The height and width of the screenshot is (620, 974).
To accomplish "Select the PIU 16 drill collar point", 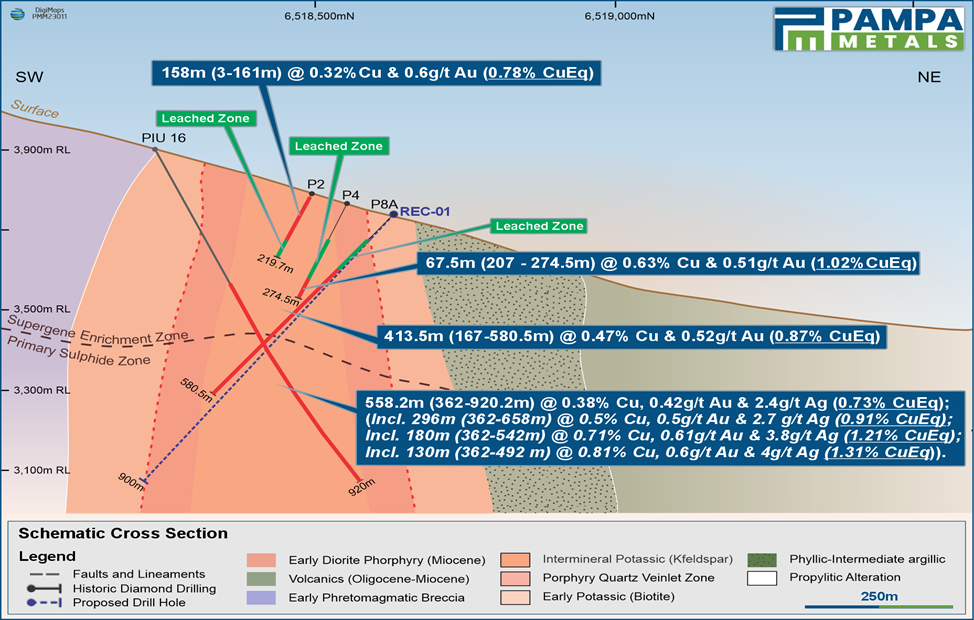I will coord(155,150).
